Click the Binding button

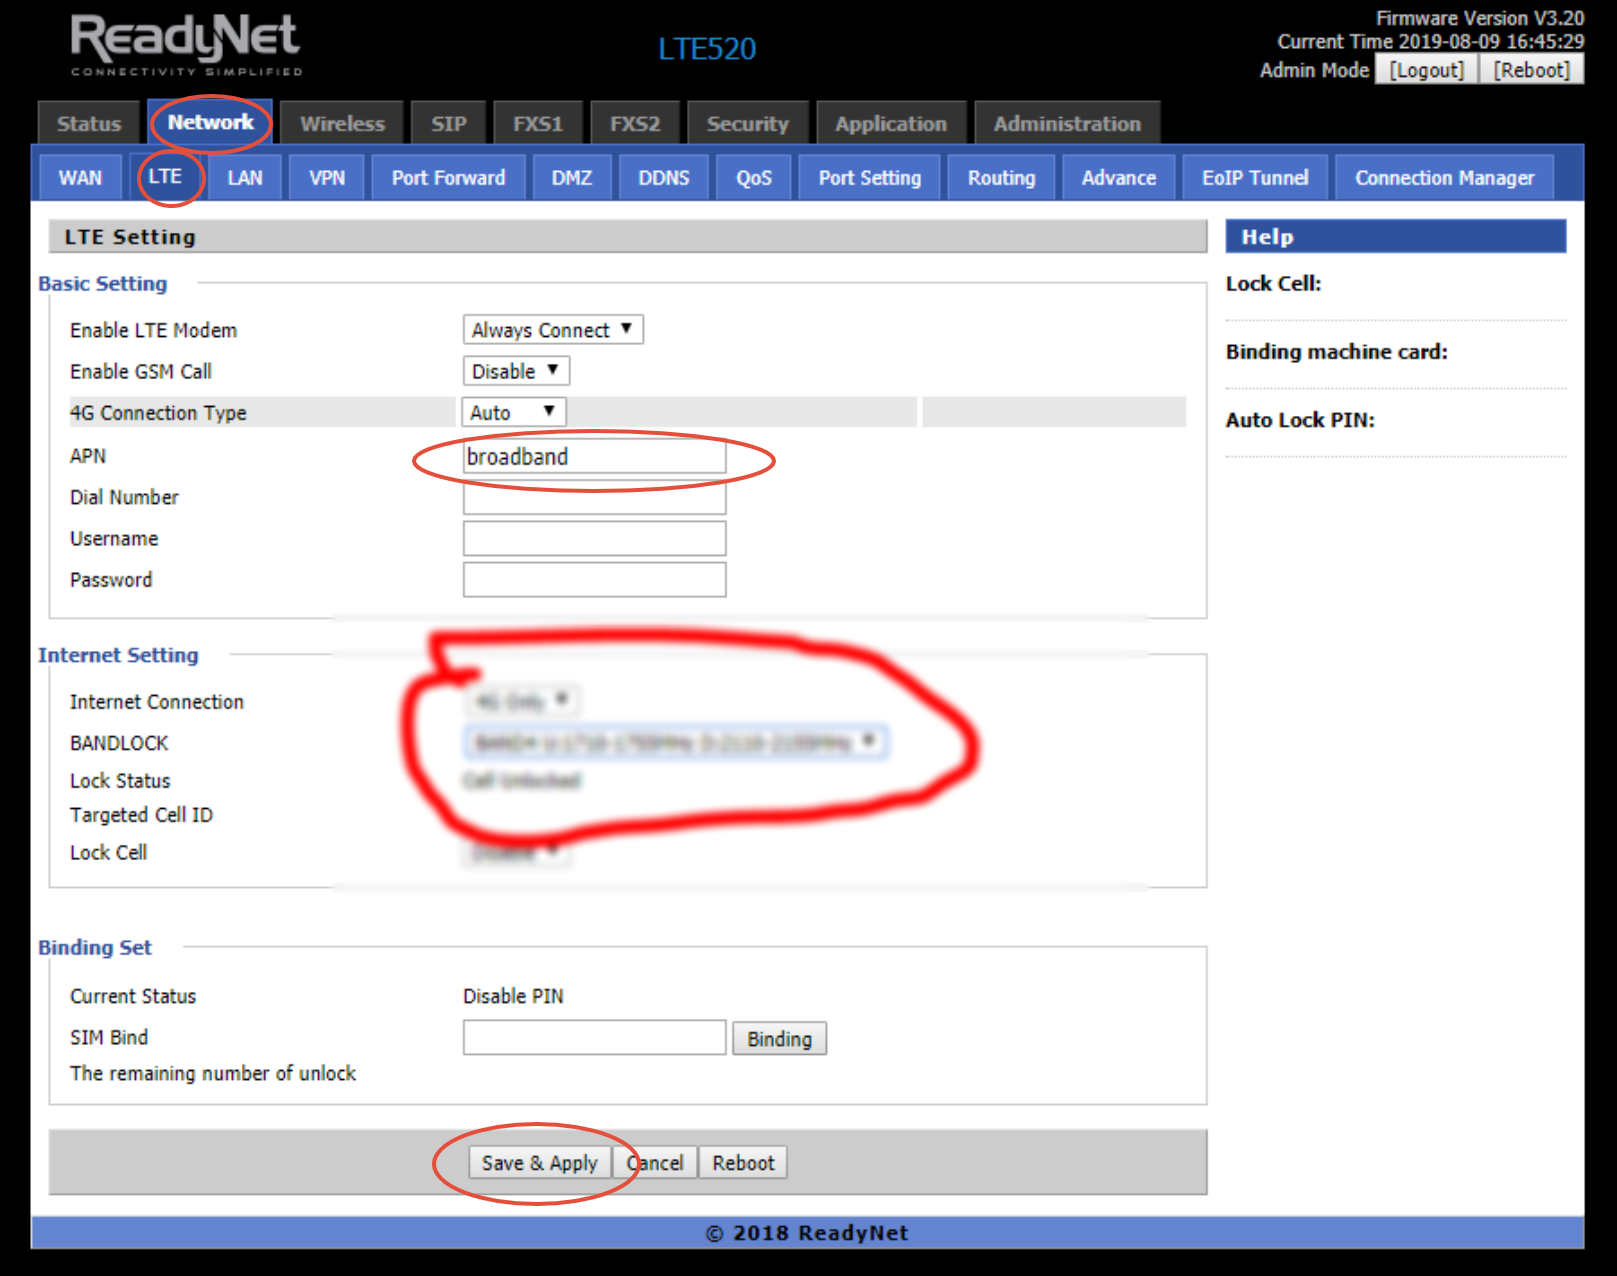pyautogui.click(x=779, y=1039)
